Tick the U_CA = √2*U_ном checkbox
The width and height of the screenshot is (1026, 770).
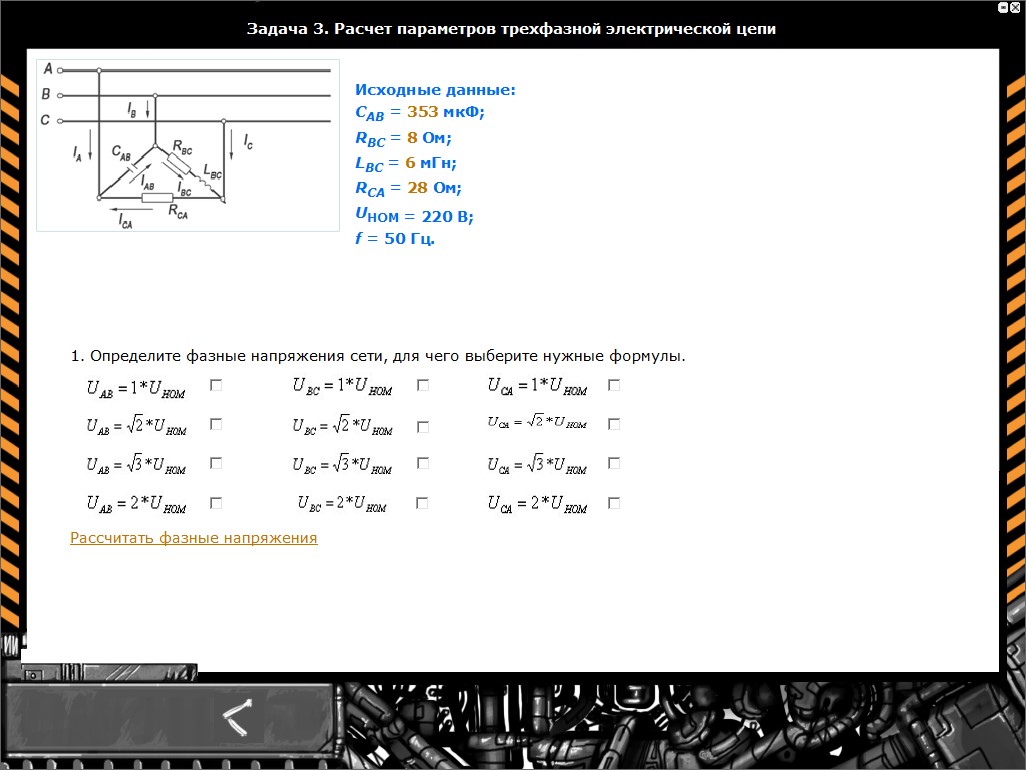pos(614,424)
